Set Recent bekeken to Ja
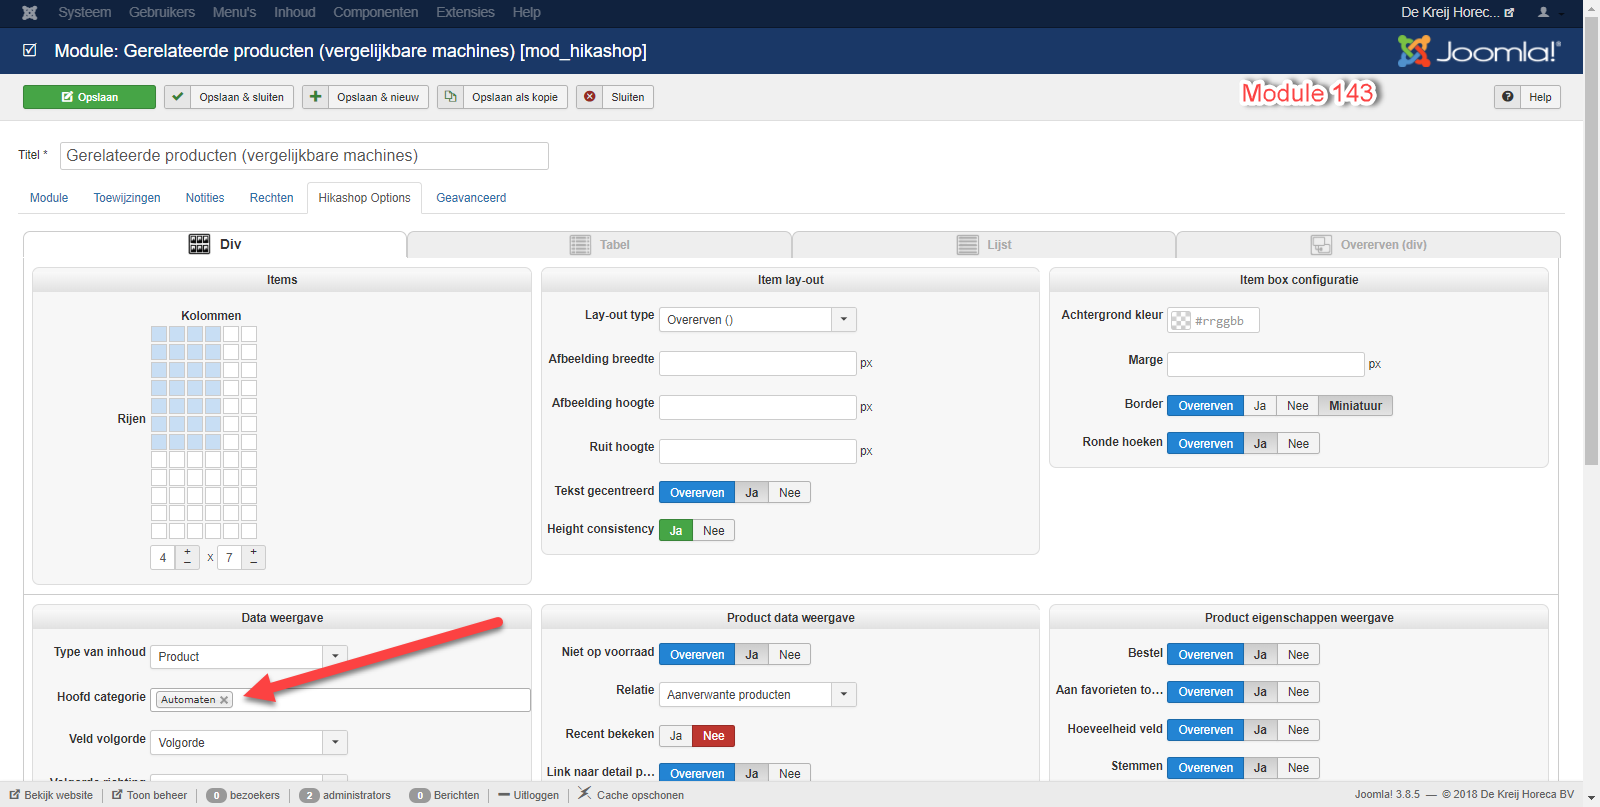The image size is (1600, 807). (x=676, y=736)
